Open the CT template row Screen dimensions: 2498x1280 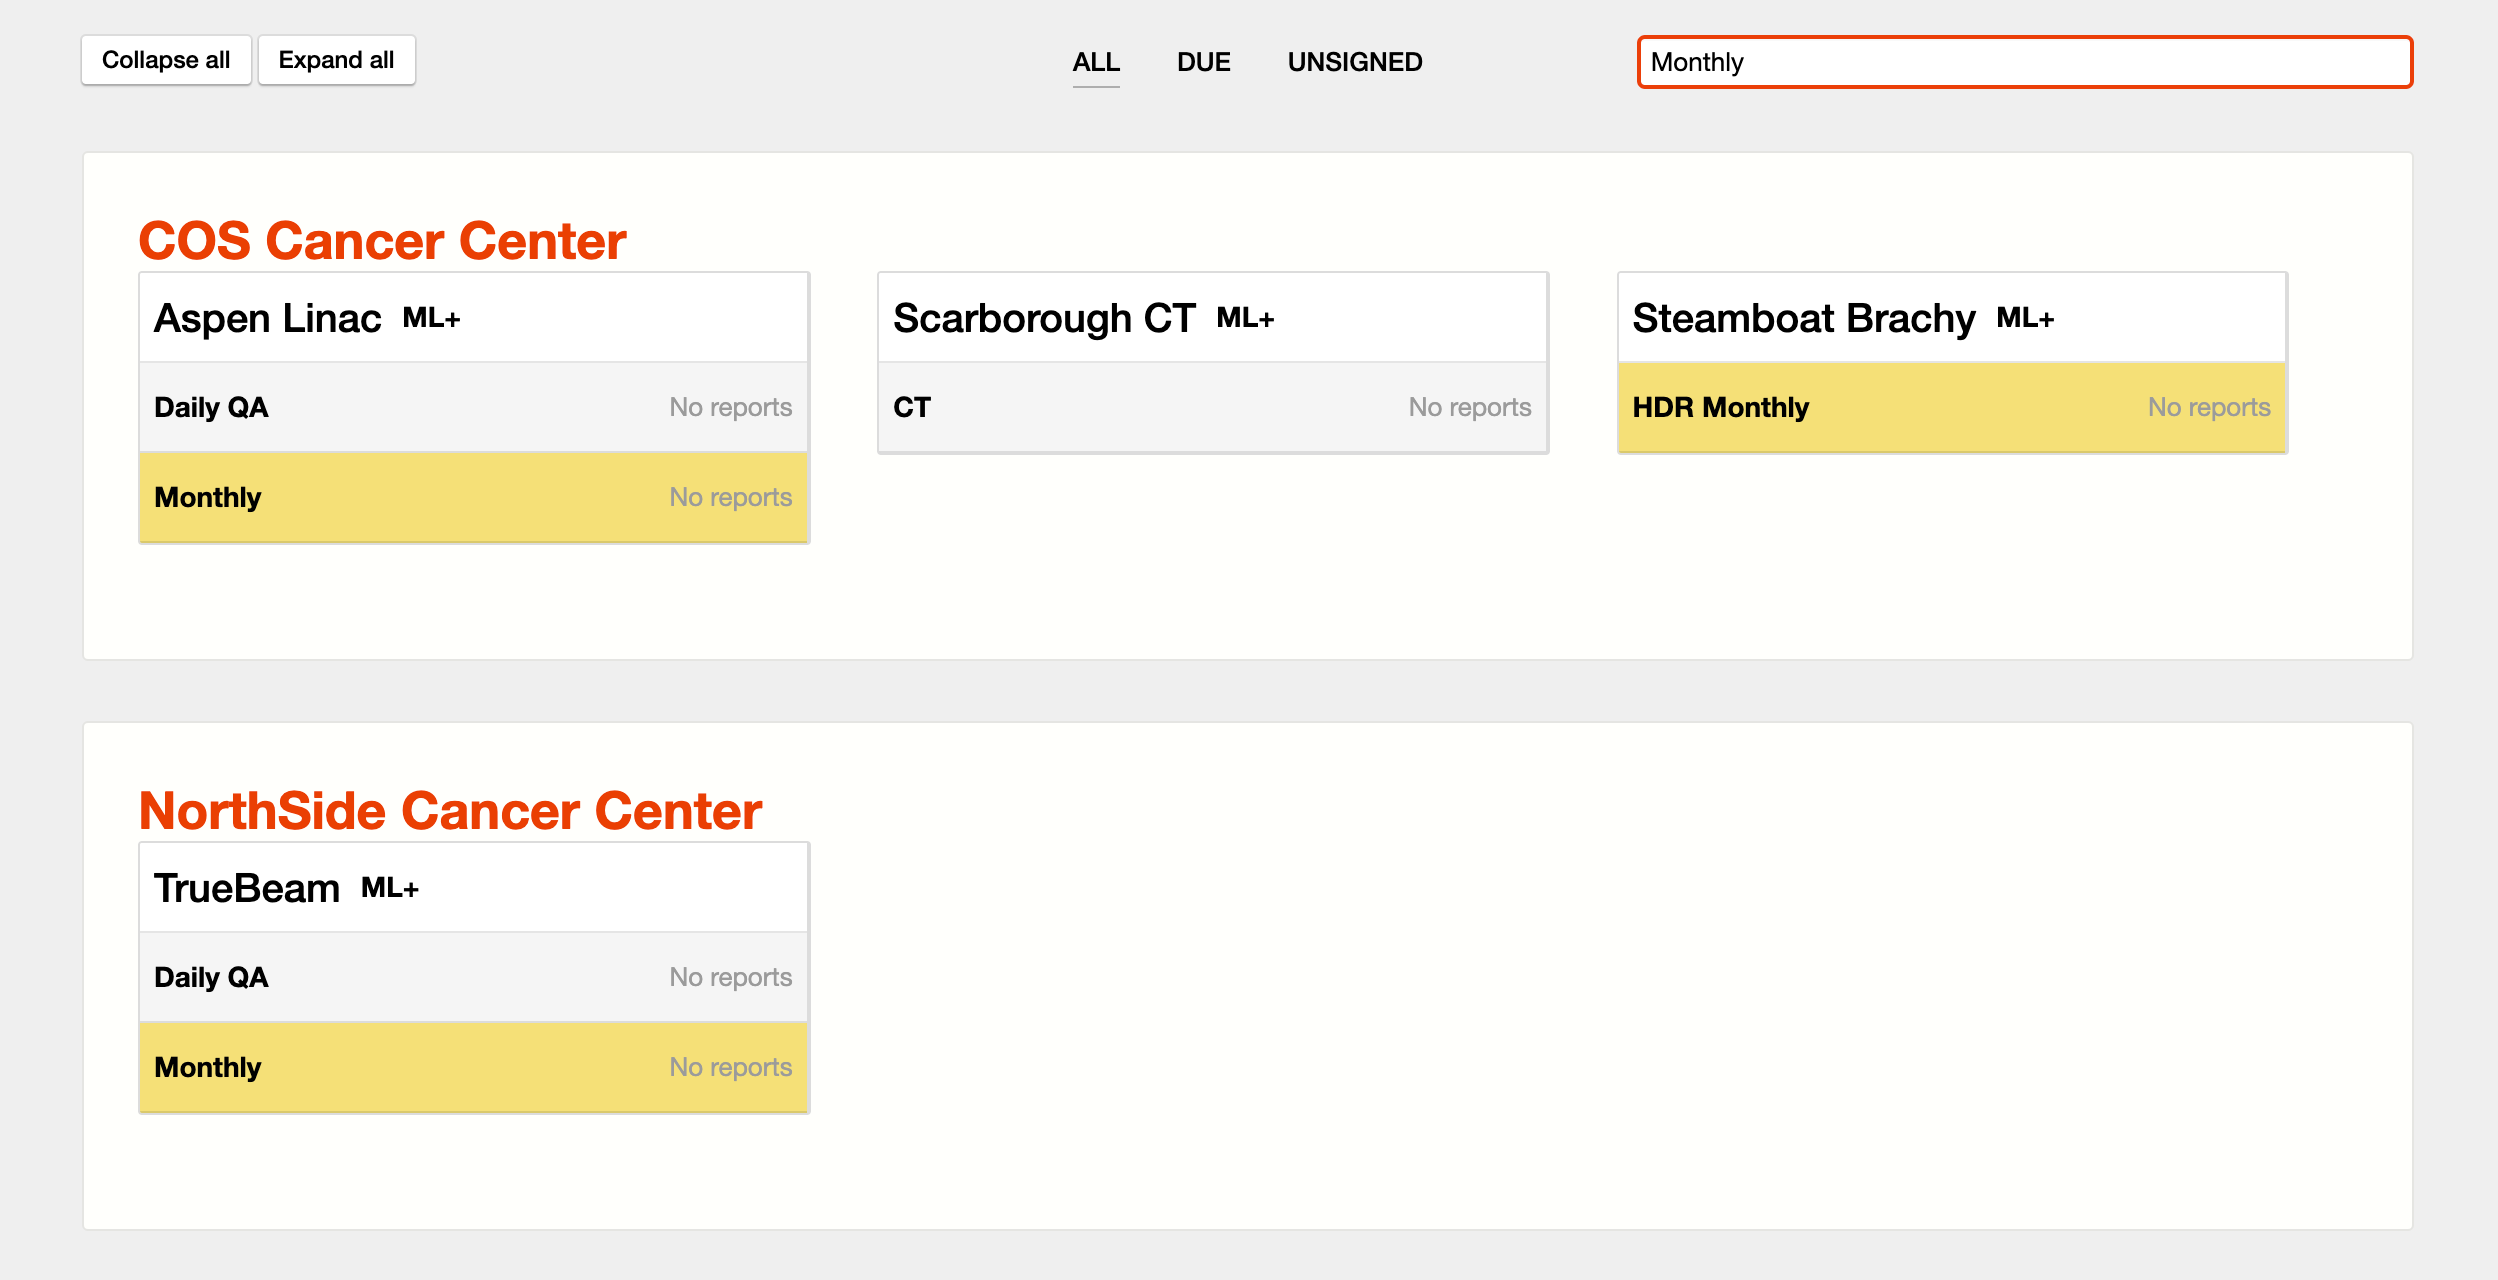click(1212, 407)
